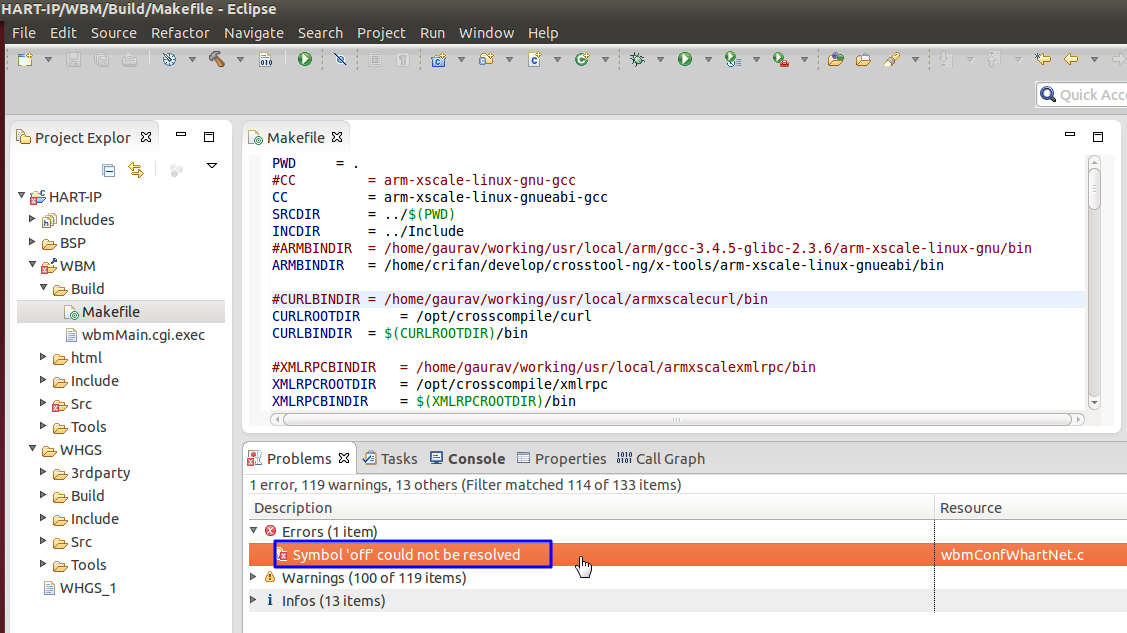Toggle the highlighter Mark Occurrences icon
Image resolution: width=1127 pixels, height=633 pixels.
coord(891,60)
